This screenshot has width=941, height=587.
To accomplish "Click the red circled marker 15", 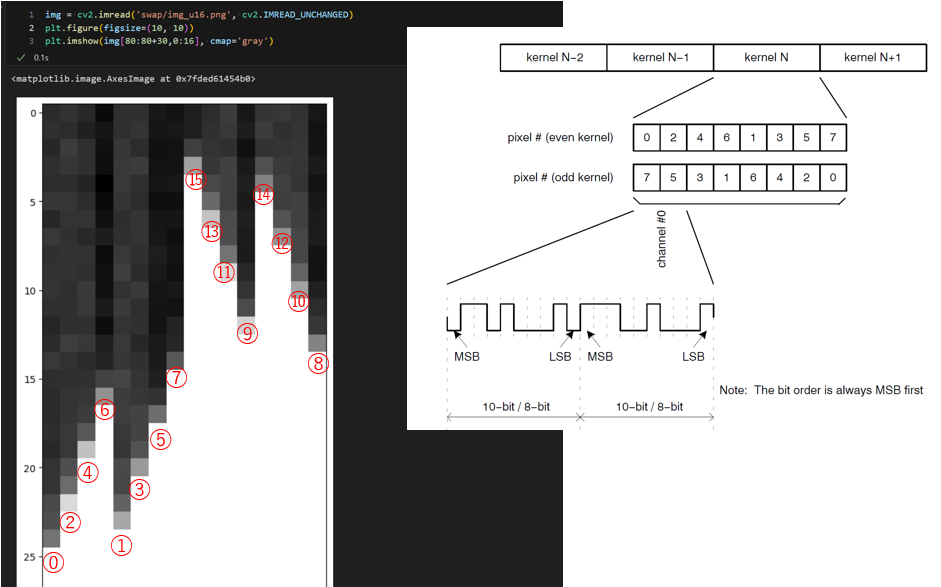I will coord(195,180).
